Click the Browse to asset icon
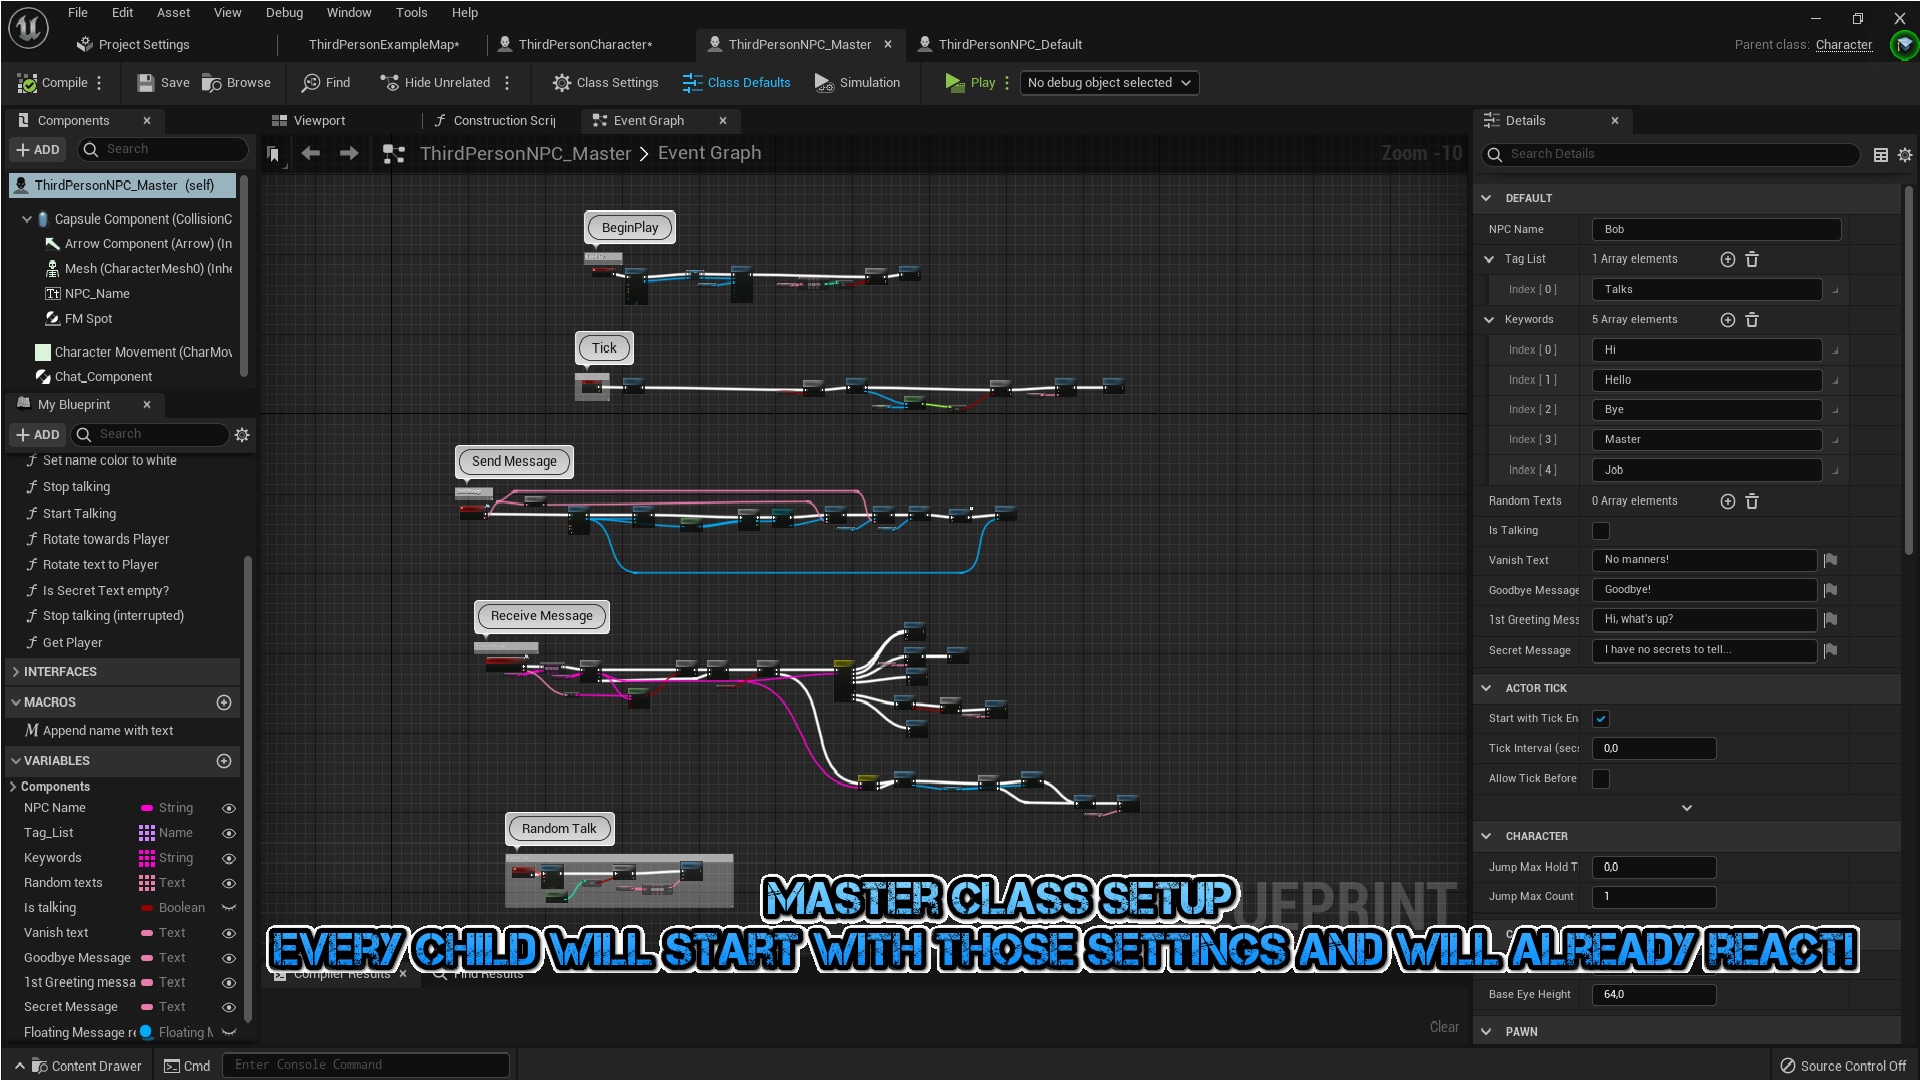This screenshot has width=1920, height=1080. (x=212, y=83)
